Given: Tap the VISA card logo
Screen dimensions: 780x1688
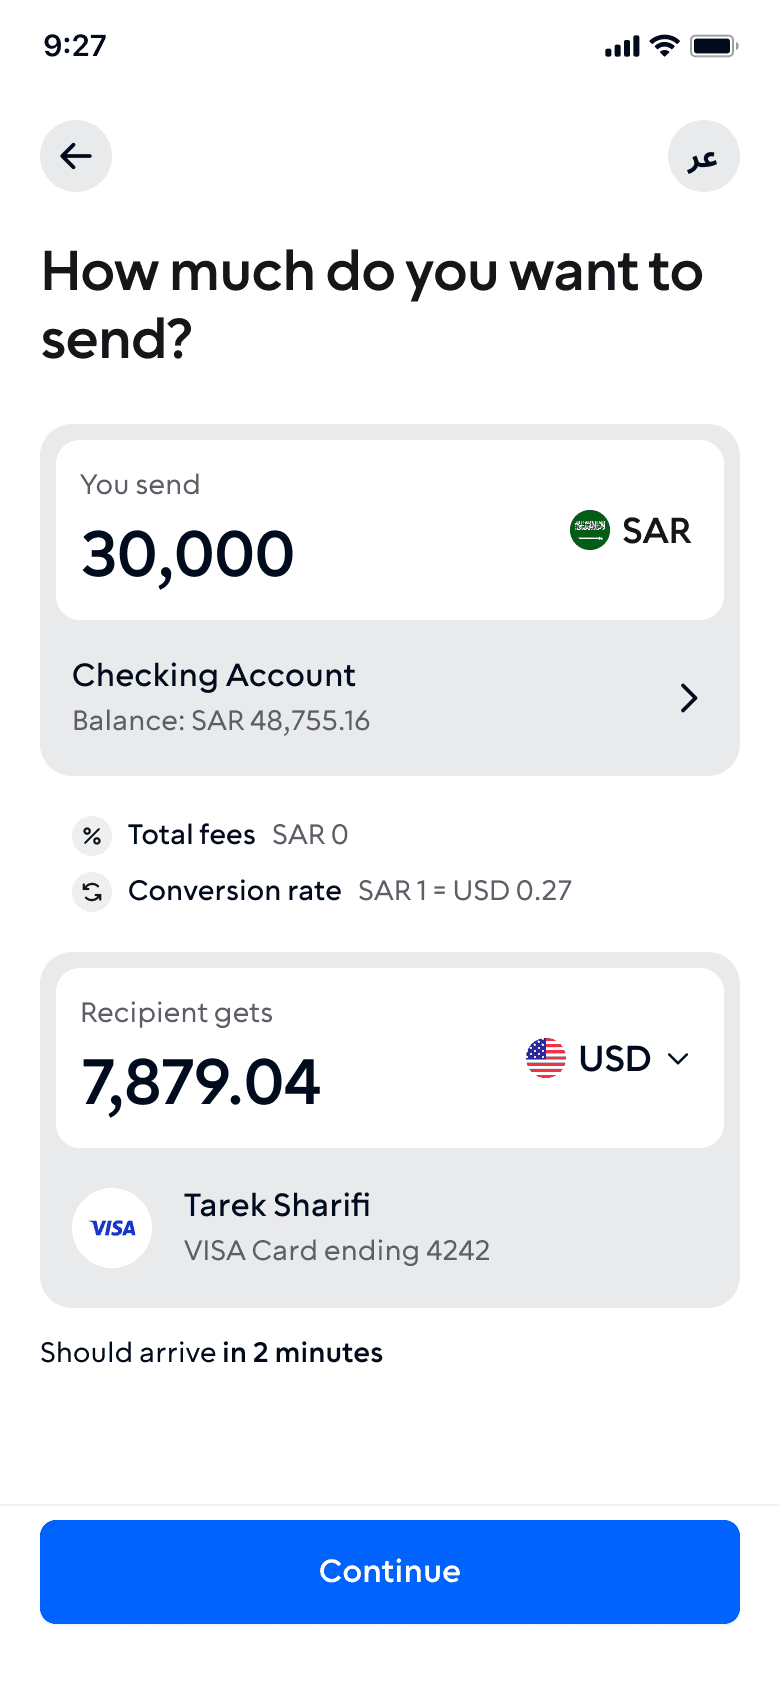Looking at the screenshot, I should (x=112, y=1228).
